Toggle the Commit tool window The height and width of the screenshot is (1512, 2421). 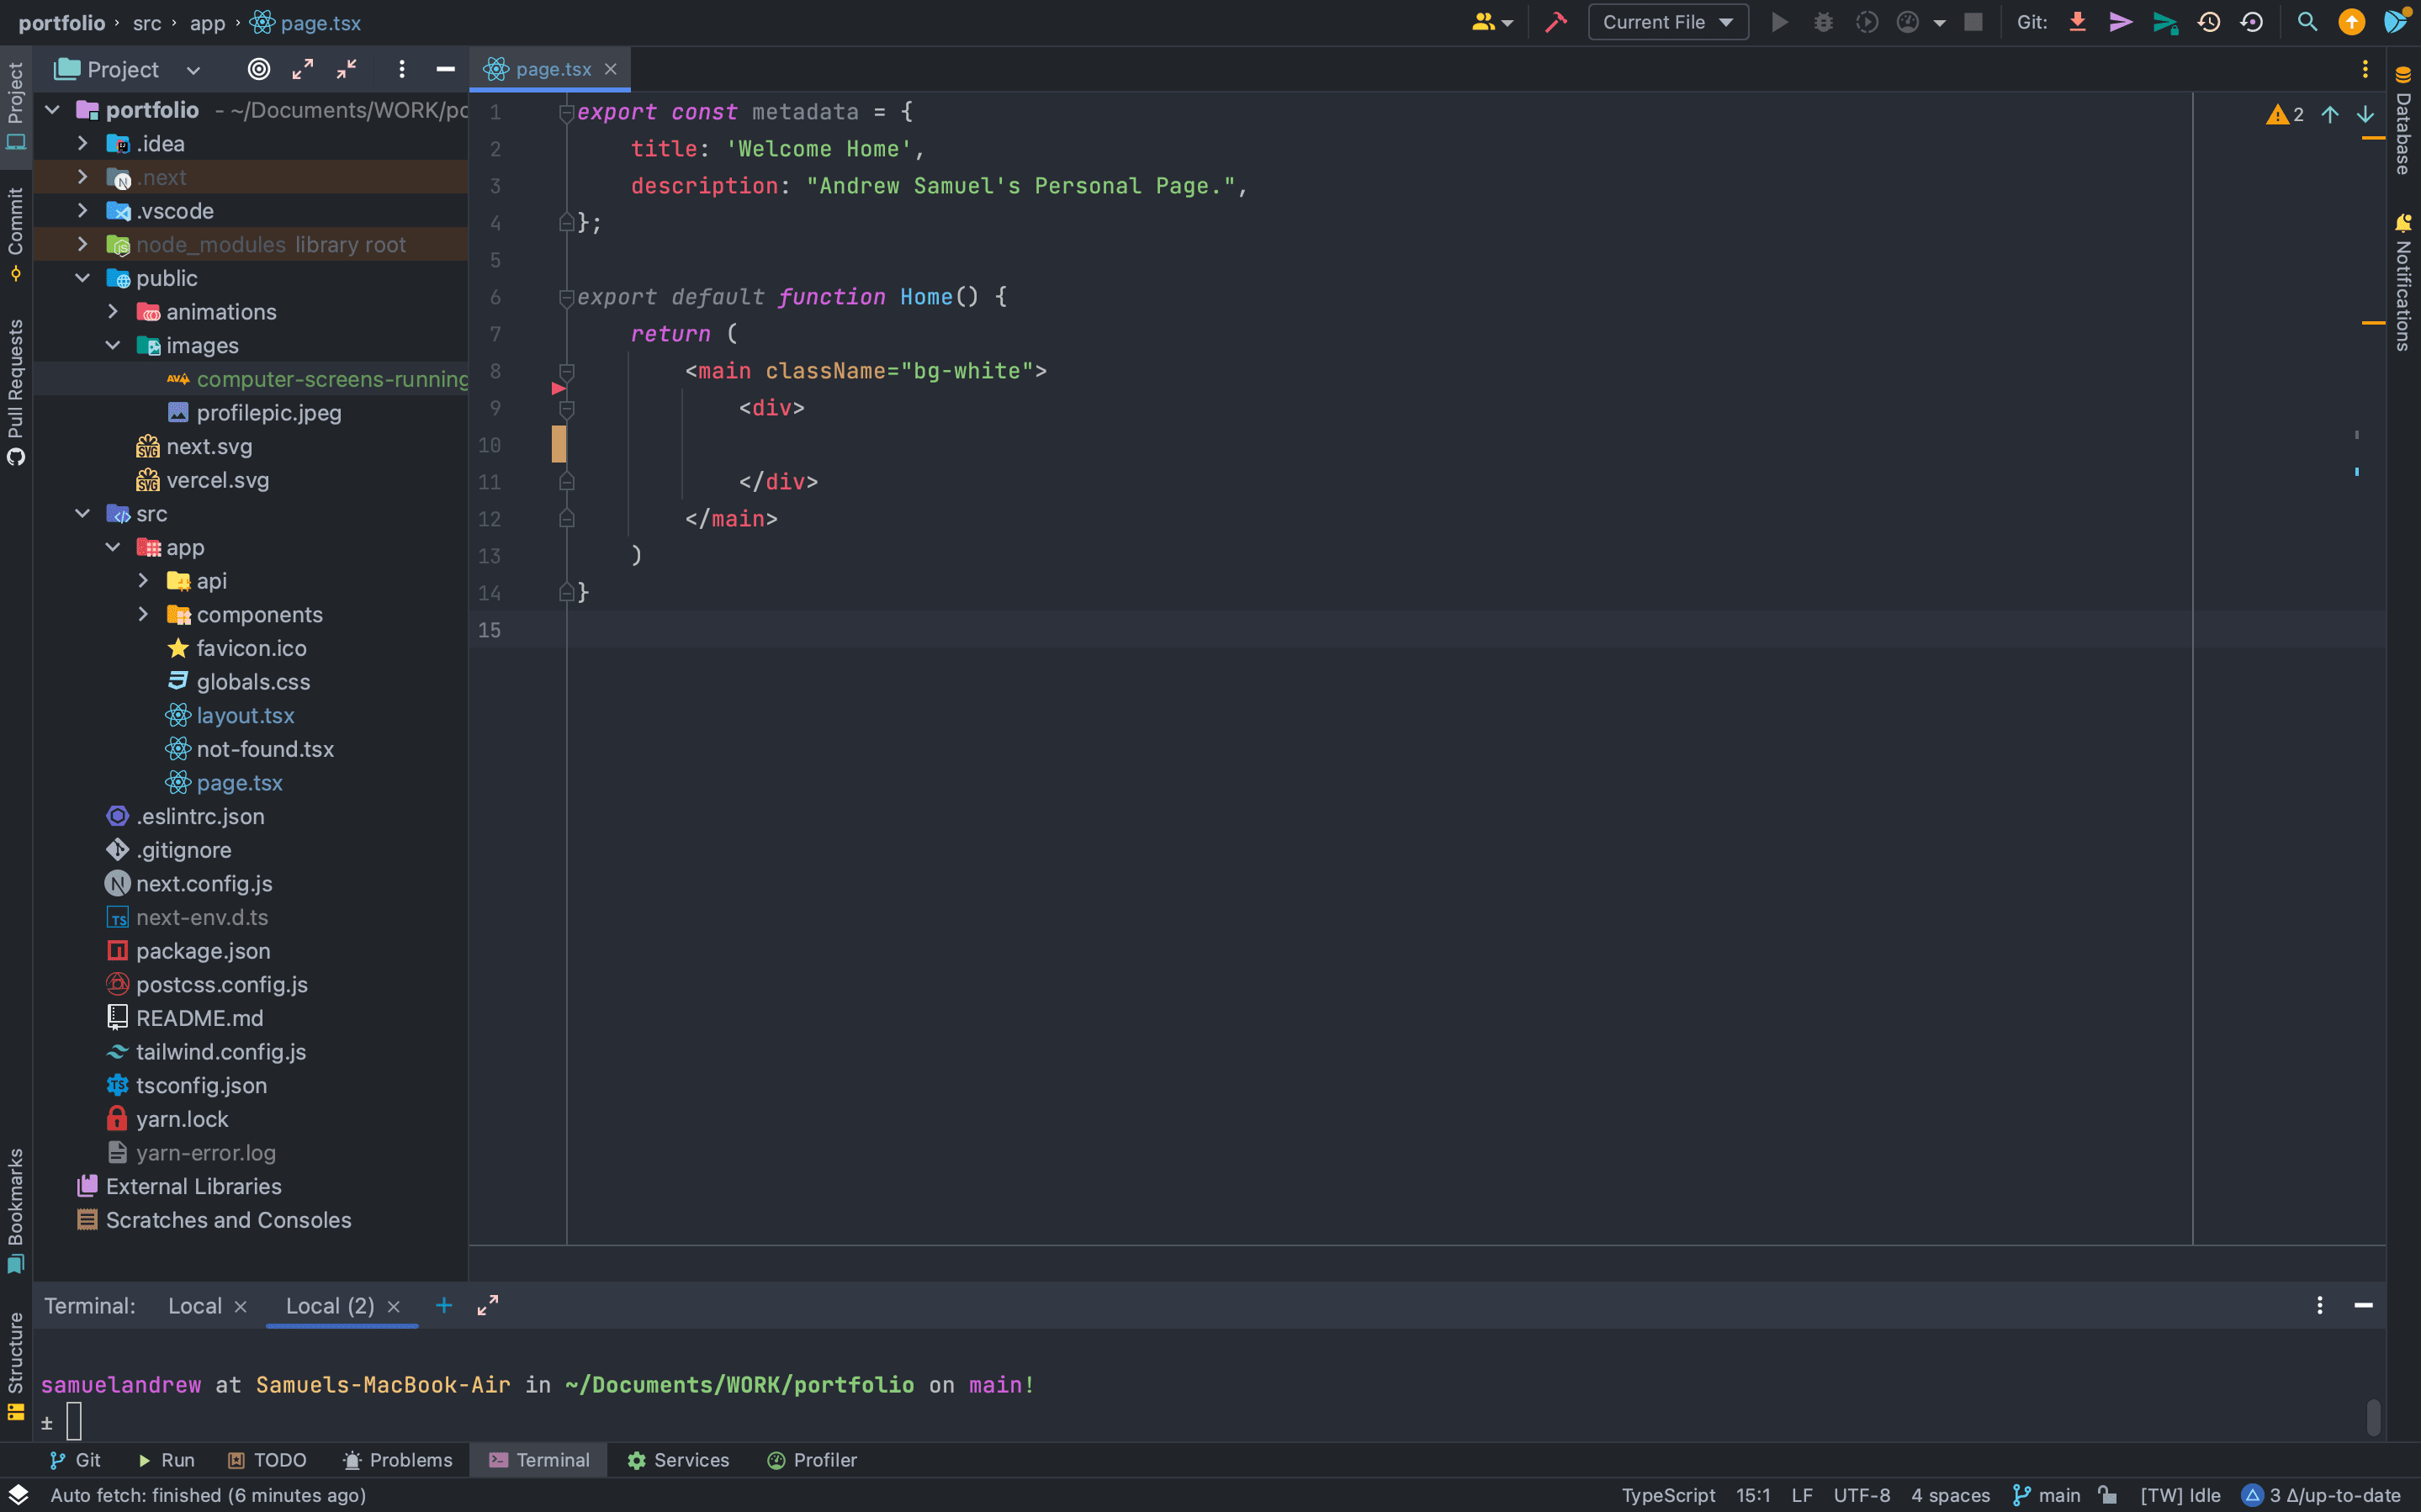[x=16, y=234]
